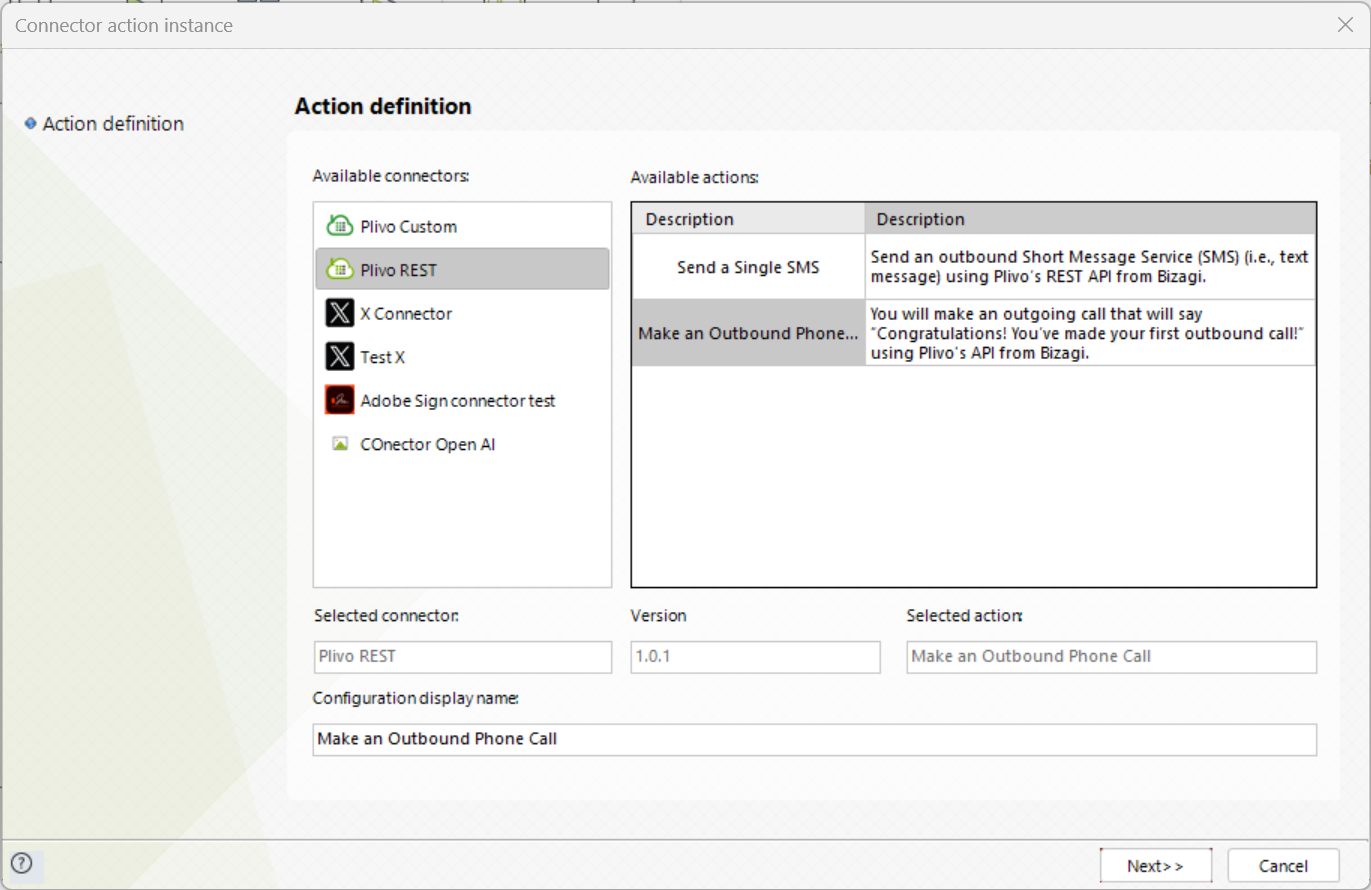
Task: Select Adobe Sign connector test label
Action: [458, 401]
